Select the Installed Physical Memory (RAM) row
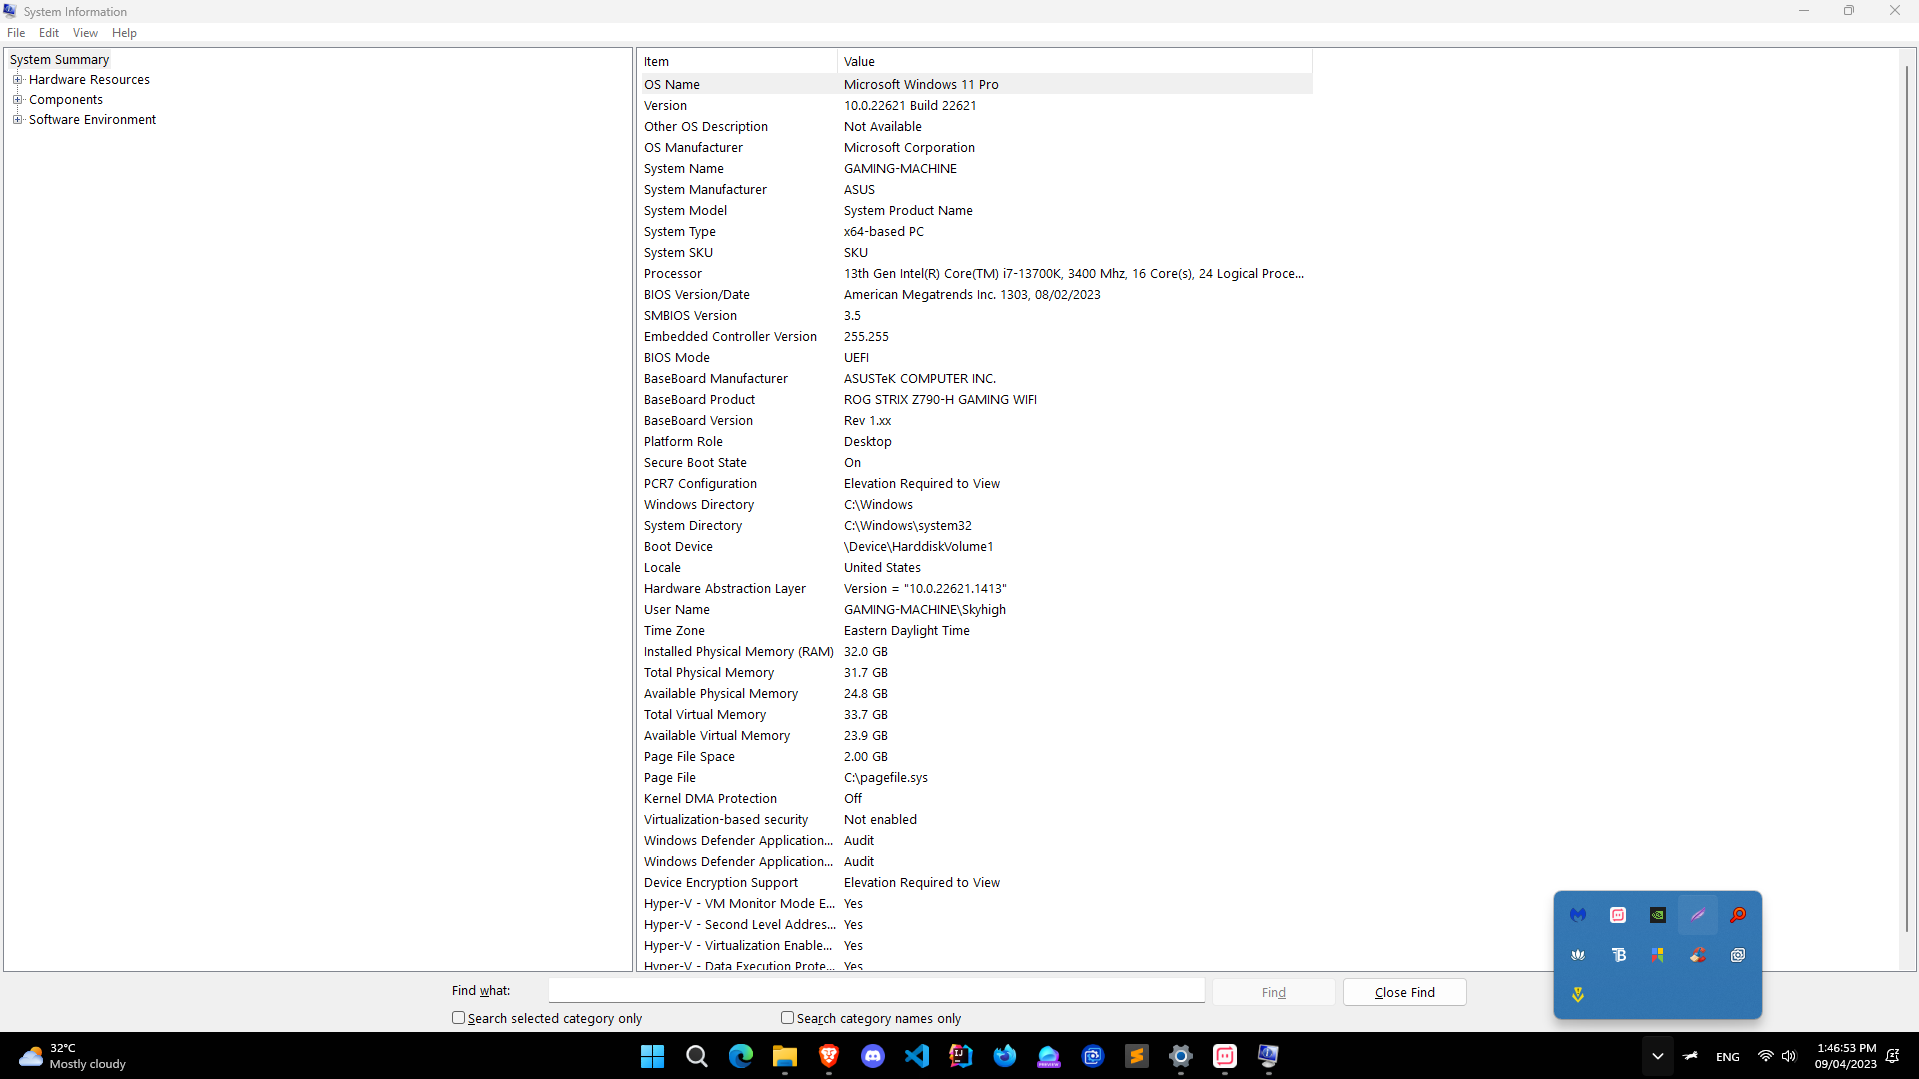This screenshot has height=1079, width=1919. coord(976,652)
